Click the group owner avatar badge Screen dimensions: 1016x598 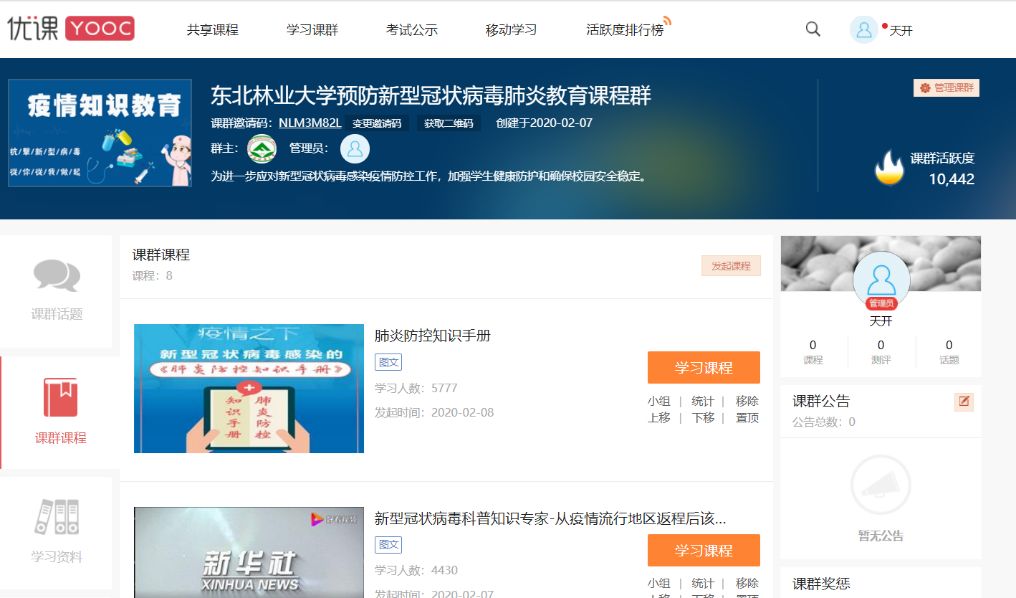tap(262, 148)
